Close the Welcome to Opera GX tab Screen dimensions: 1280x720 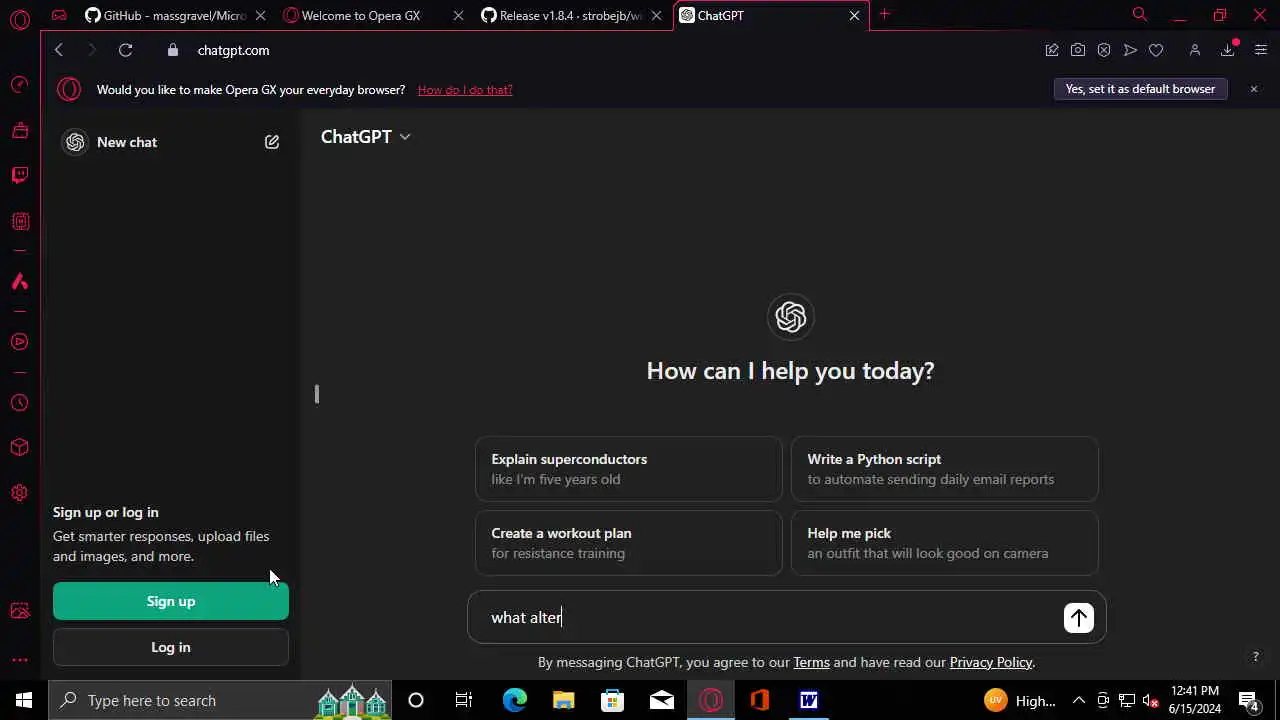point(458,15)
